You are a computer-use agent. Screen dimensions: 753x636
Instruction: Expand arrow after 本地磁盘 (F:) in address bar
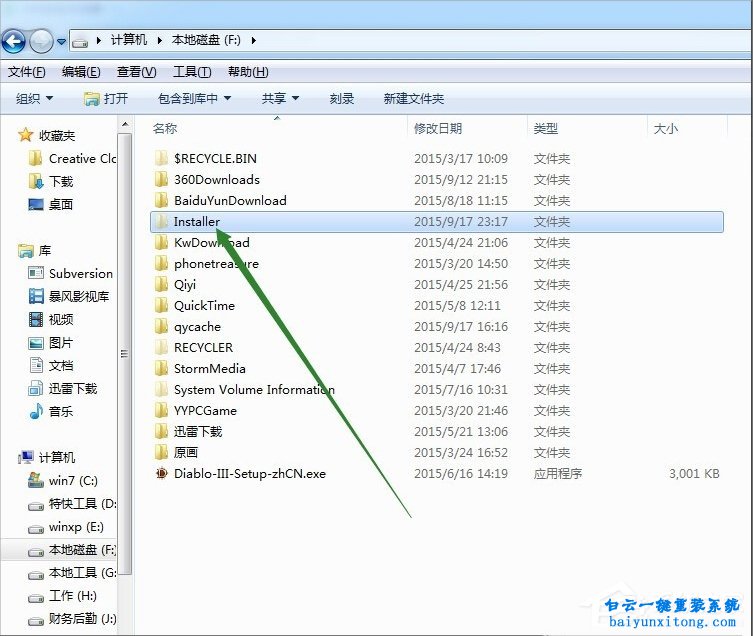click(x=253, y=40)
